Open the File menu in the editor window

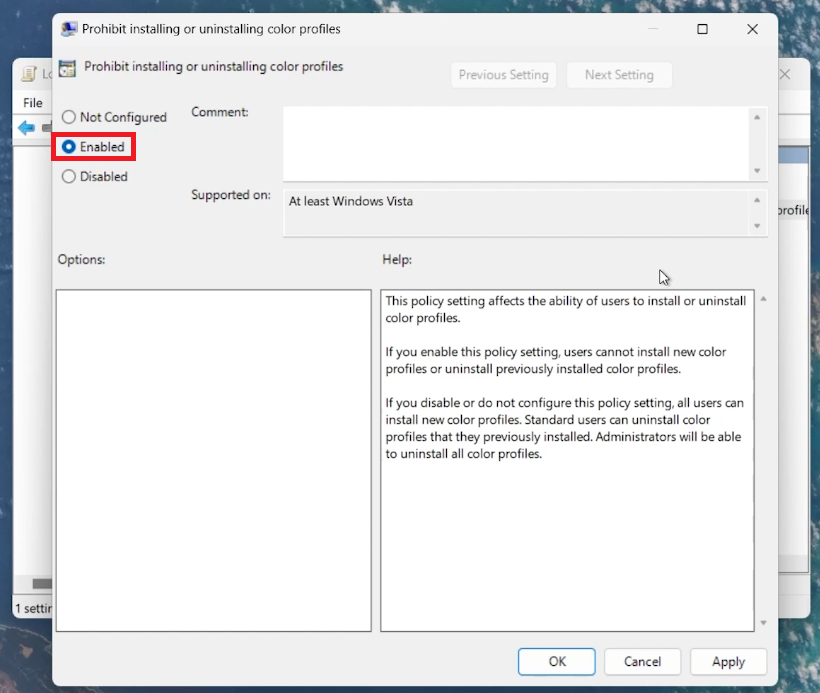(x=32, y=102)
